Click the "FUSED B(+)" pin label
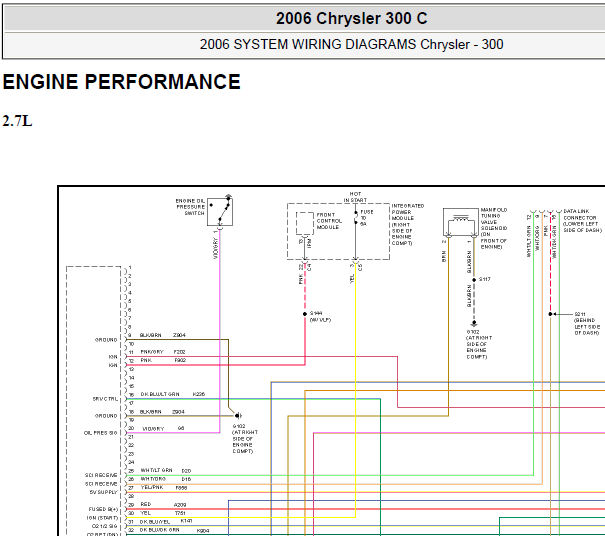This screenshot has width=605, height=536. (x=103, y=509)
